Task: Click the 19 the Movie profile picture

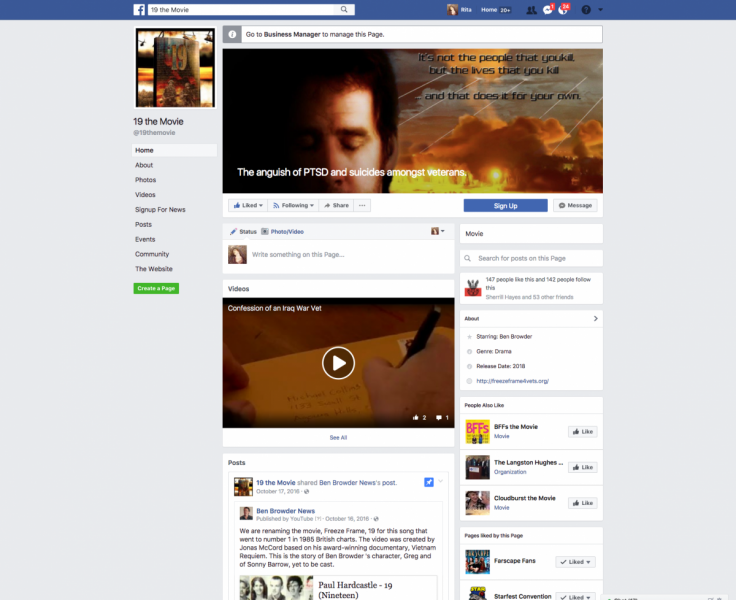Action: click(x=175, y=68)
